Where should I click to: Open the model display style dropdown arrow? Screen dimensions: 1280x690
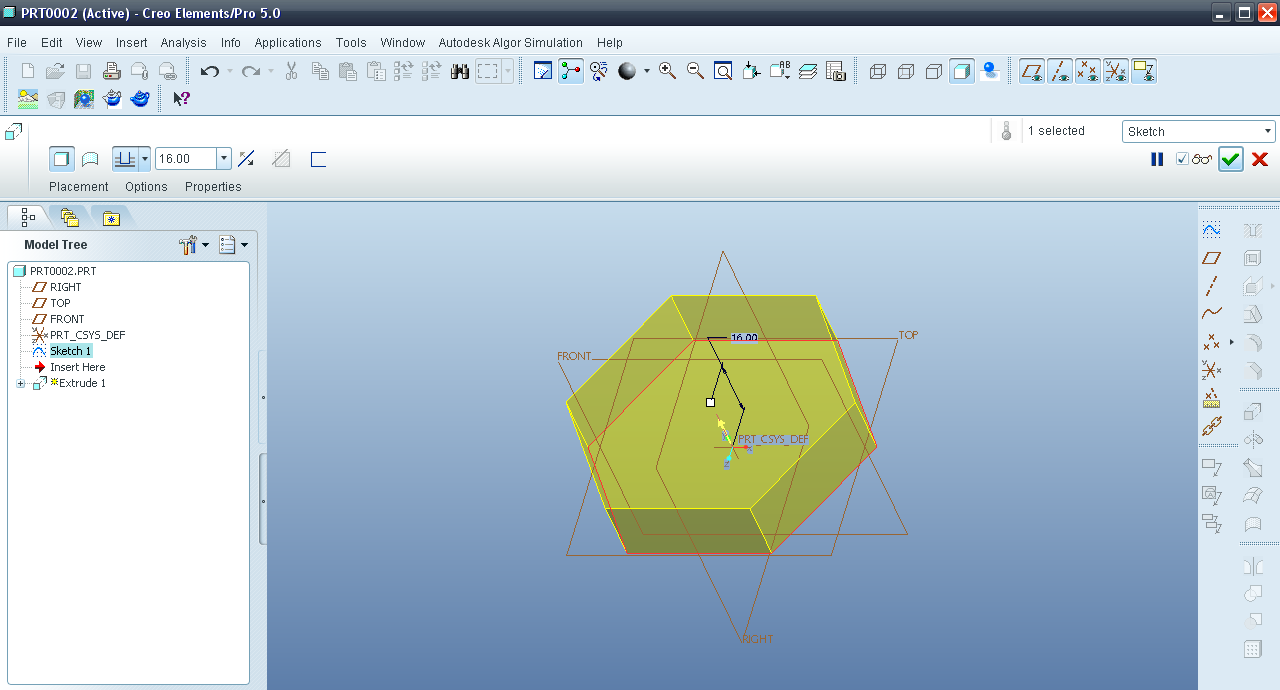(x=646, y=71)
